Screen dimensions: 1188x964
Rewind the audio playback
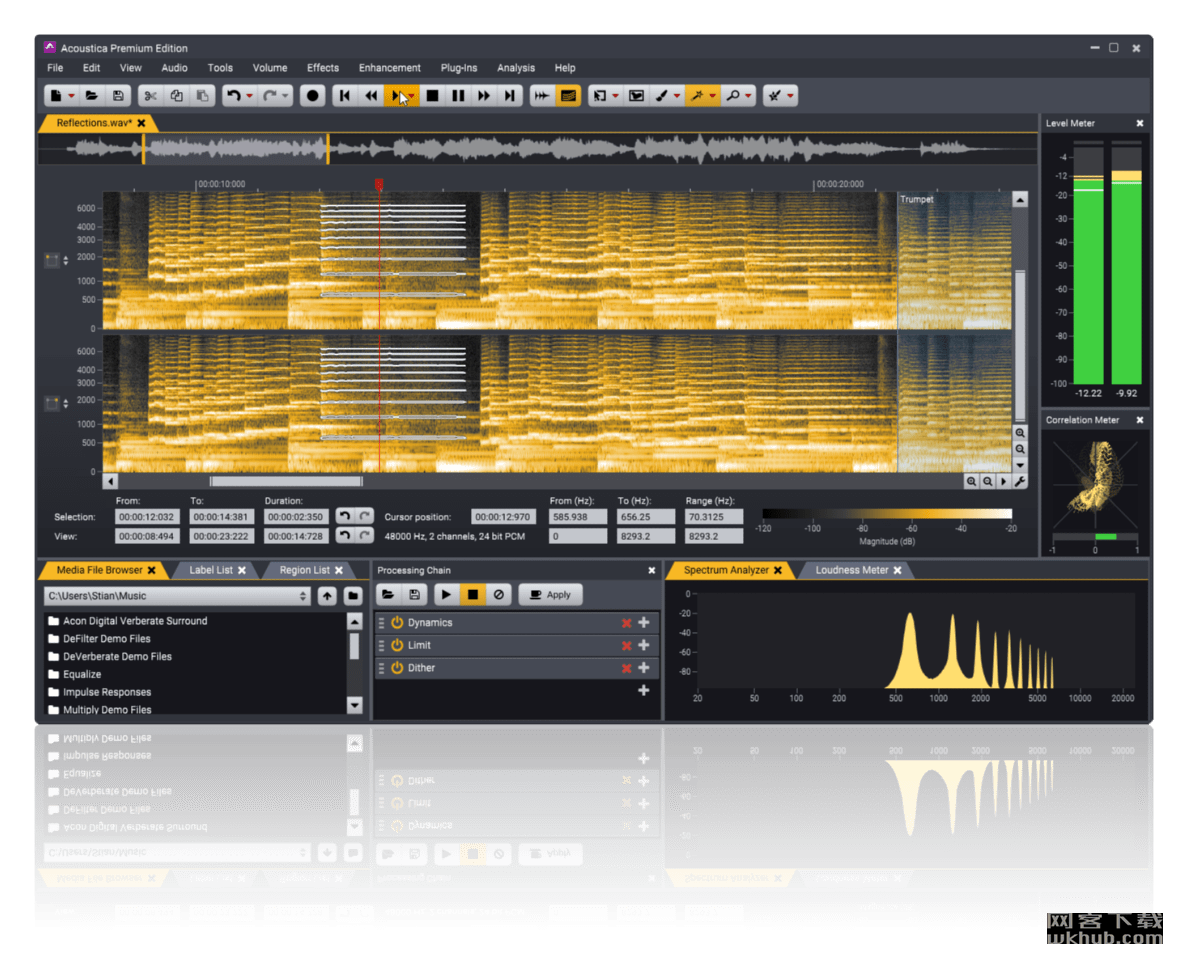[370, 95]
